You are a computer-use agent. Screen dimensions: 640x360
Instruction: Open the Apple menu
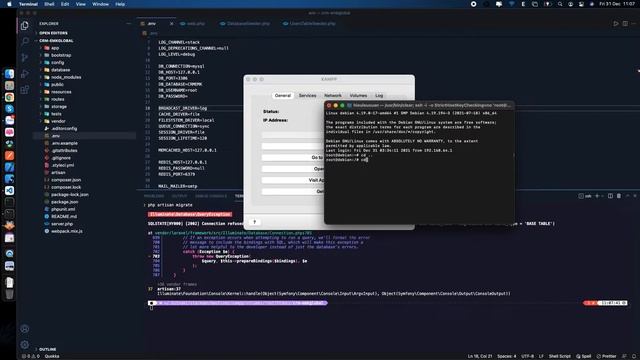pyautogui.click(x=9, y=4)
